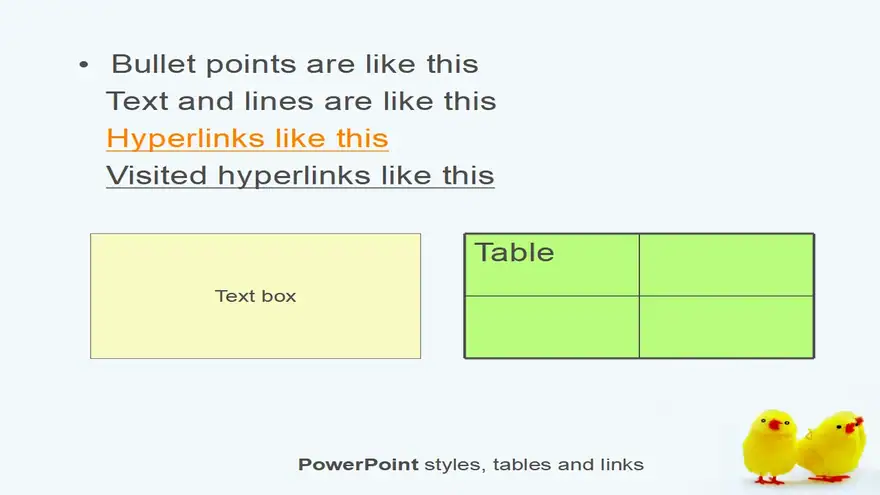Click the left chick's orange feet

(769, 480)
